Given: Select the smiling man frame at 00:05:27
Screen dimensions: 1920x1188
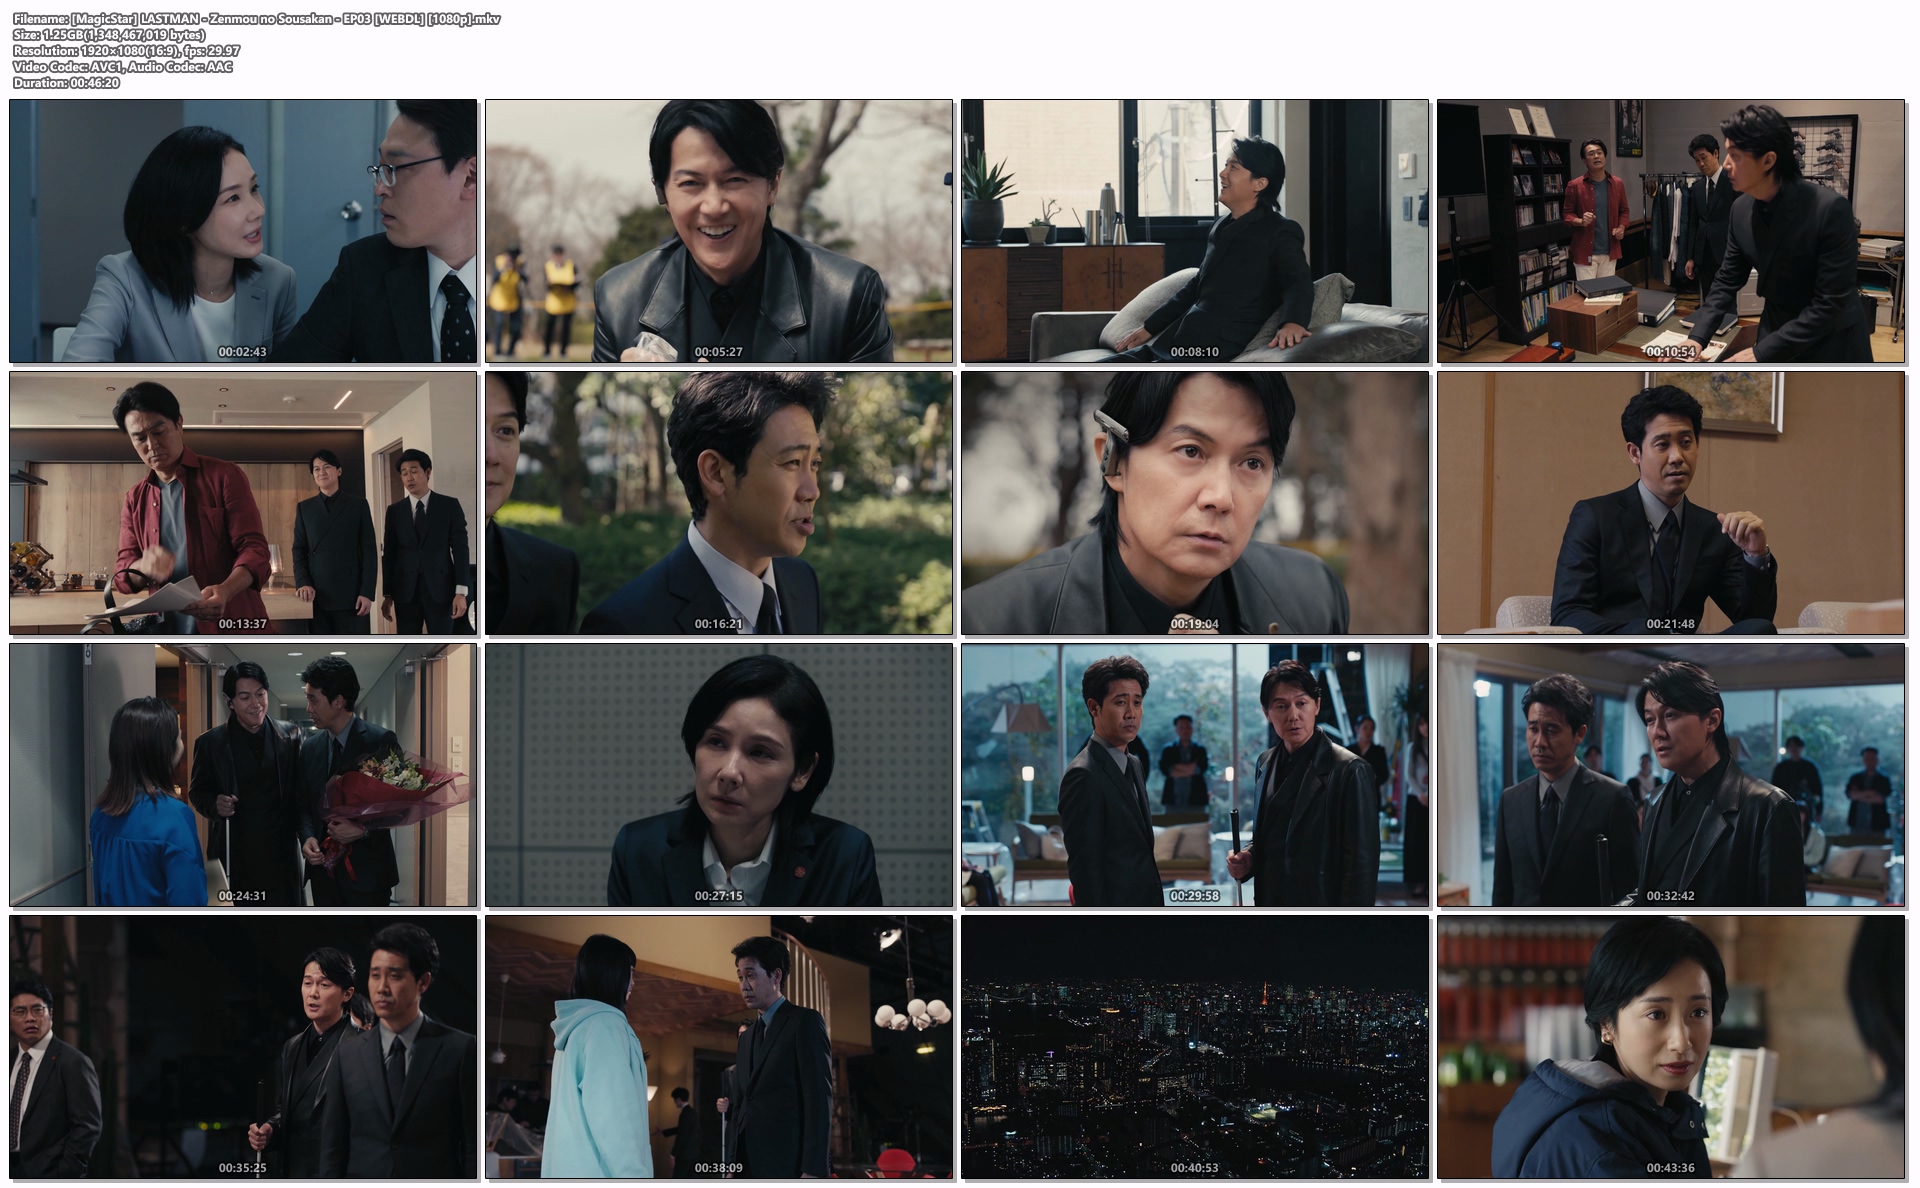Looking at the screenshot, I should [x=719, y=231].
